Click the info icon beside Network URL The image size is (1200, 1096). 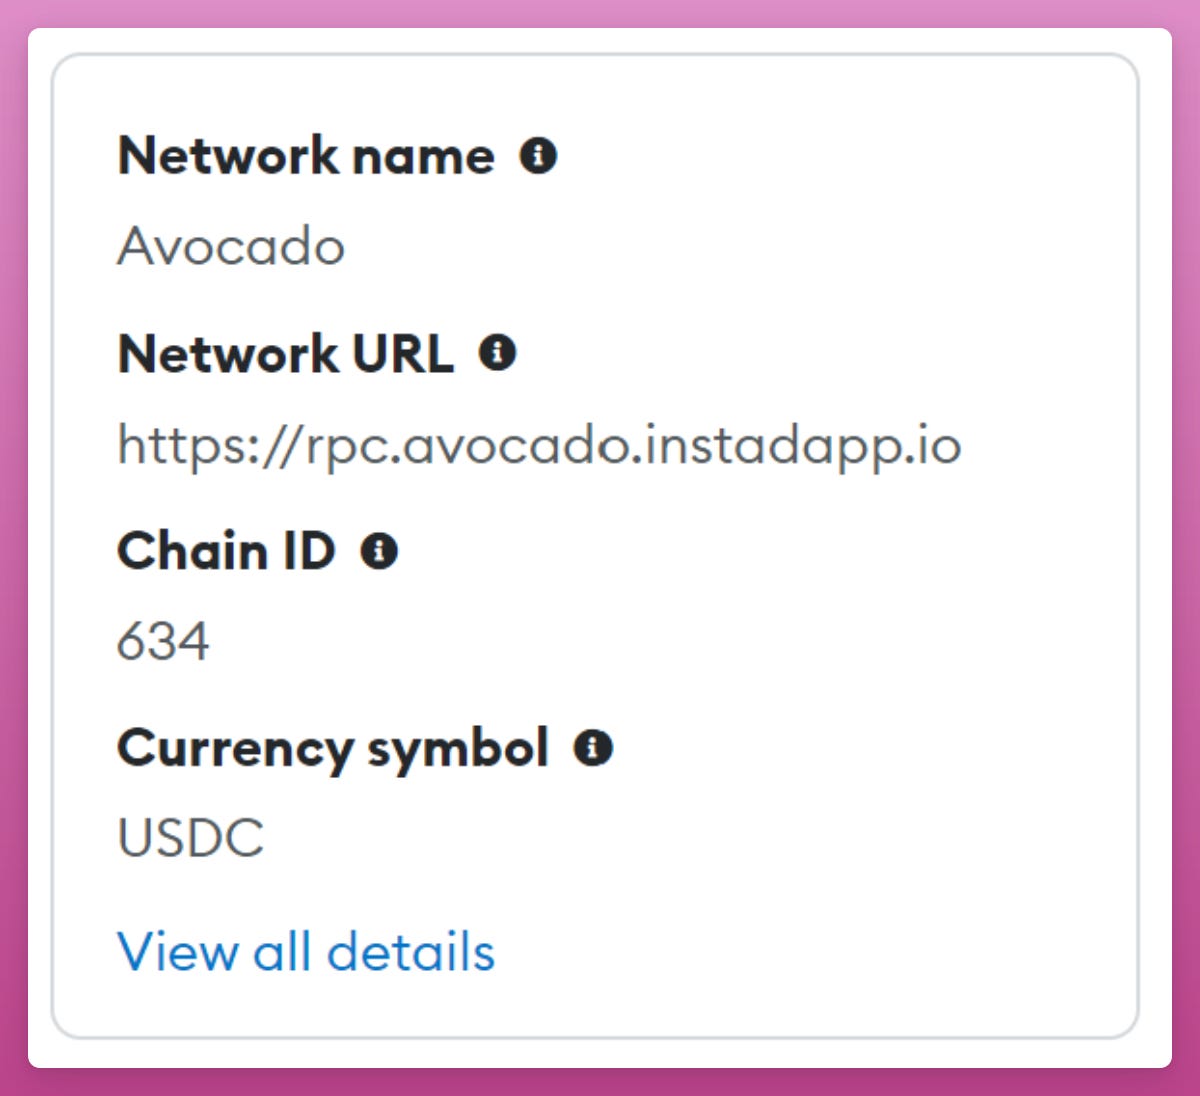point(499,353)
